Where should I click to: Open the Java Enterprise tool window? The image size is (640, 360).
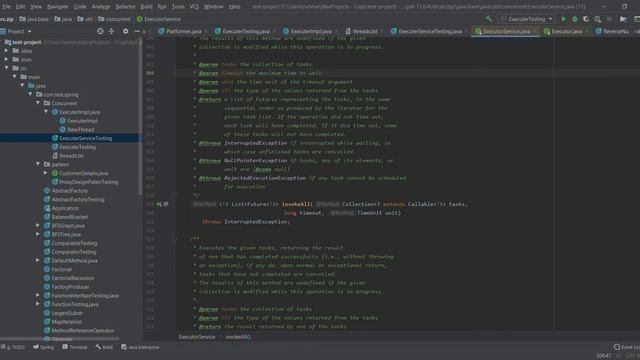point(140,347)
